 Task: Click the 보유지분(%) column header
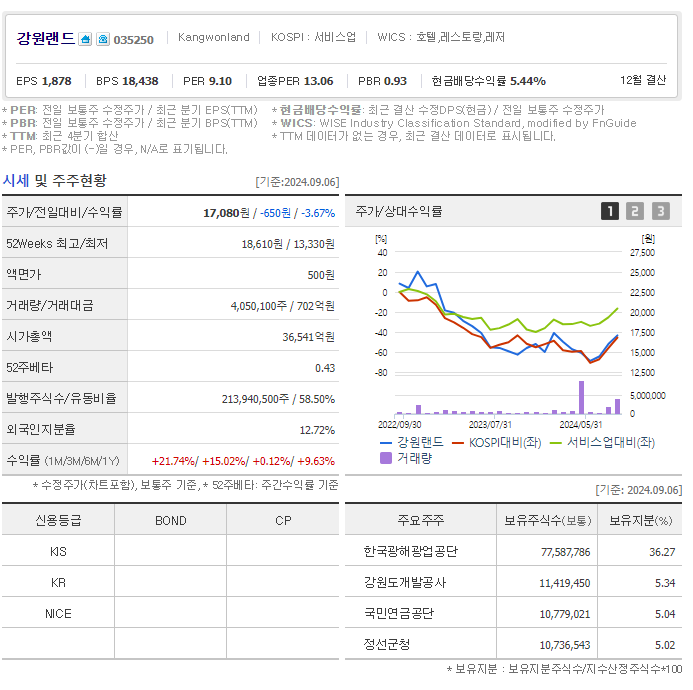coord(640,520)
